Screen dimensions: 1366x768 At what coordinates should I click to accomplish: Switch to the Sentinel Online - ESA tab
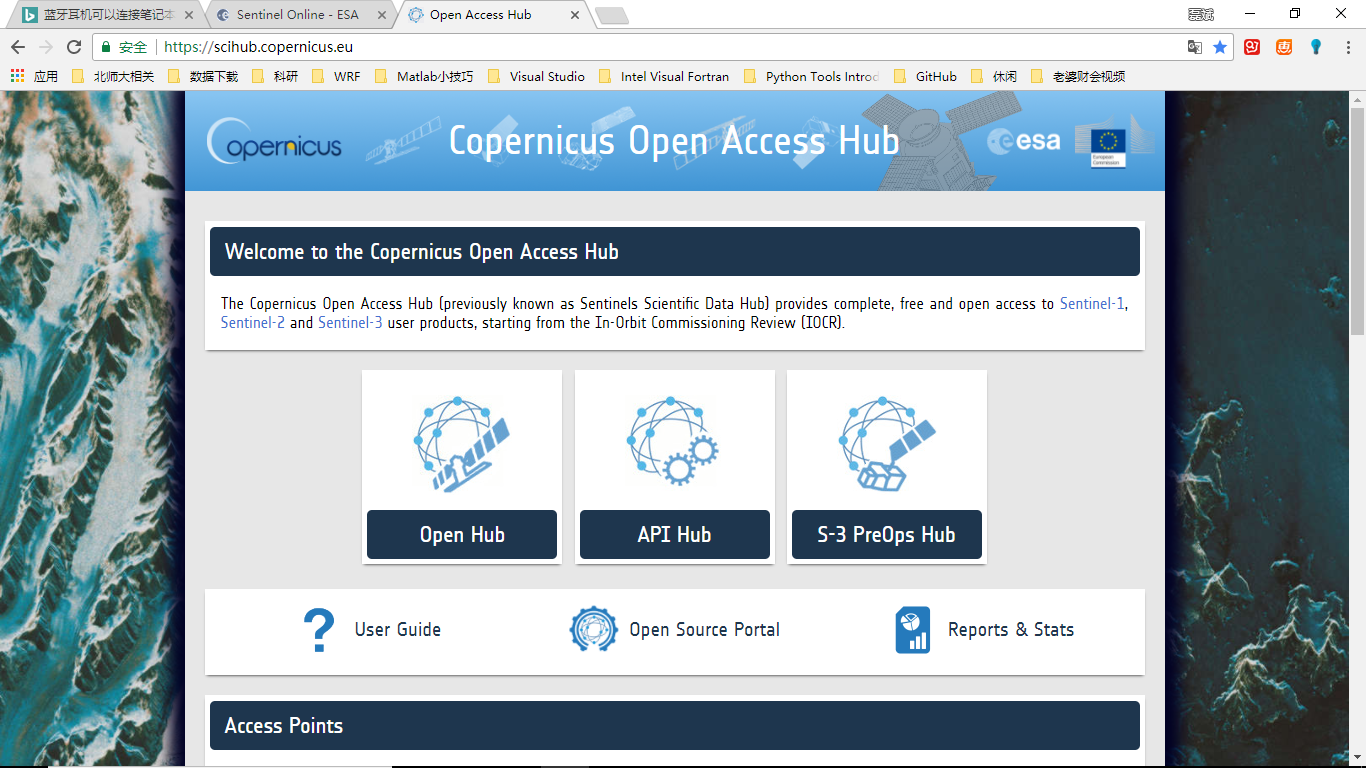[297, 15]
